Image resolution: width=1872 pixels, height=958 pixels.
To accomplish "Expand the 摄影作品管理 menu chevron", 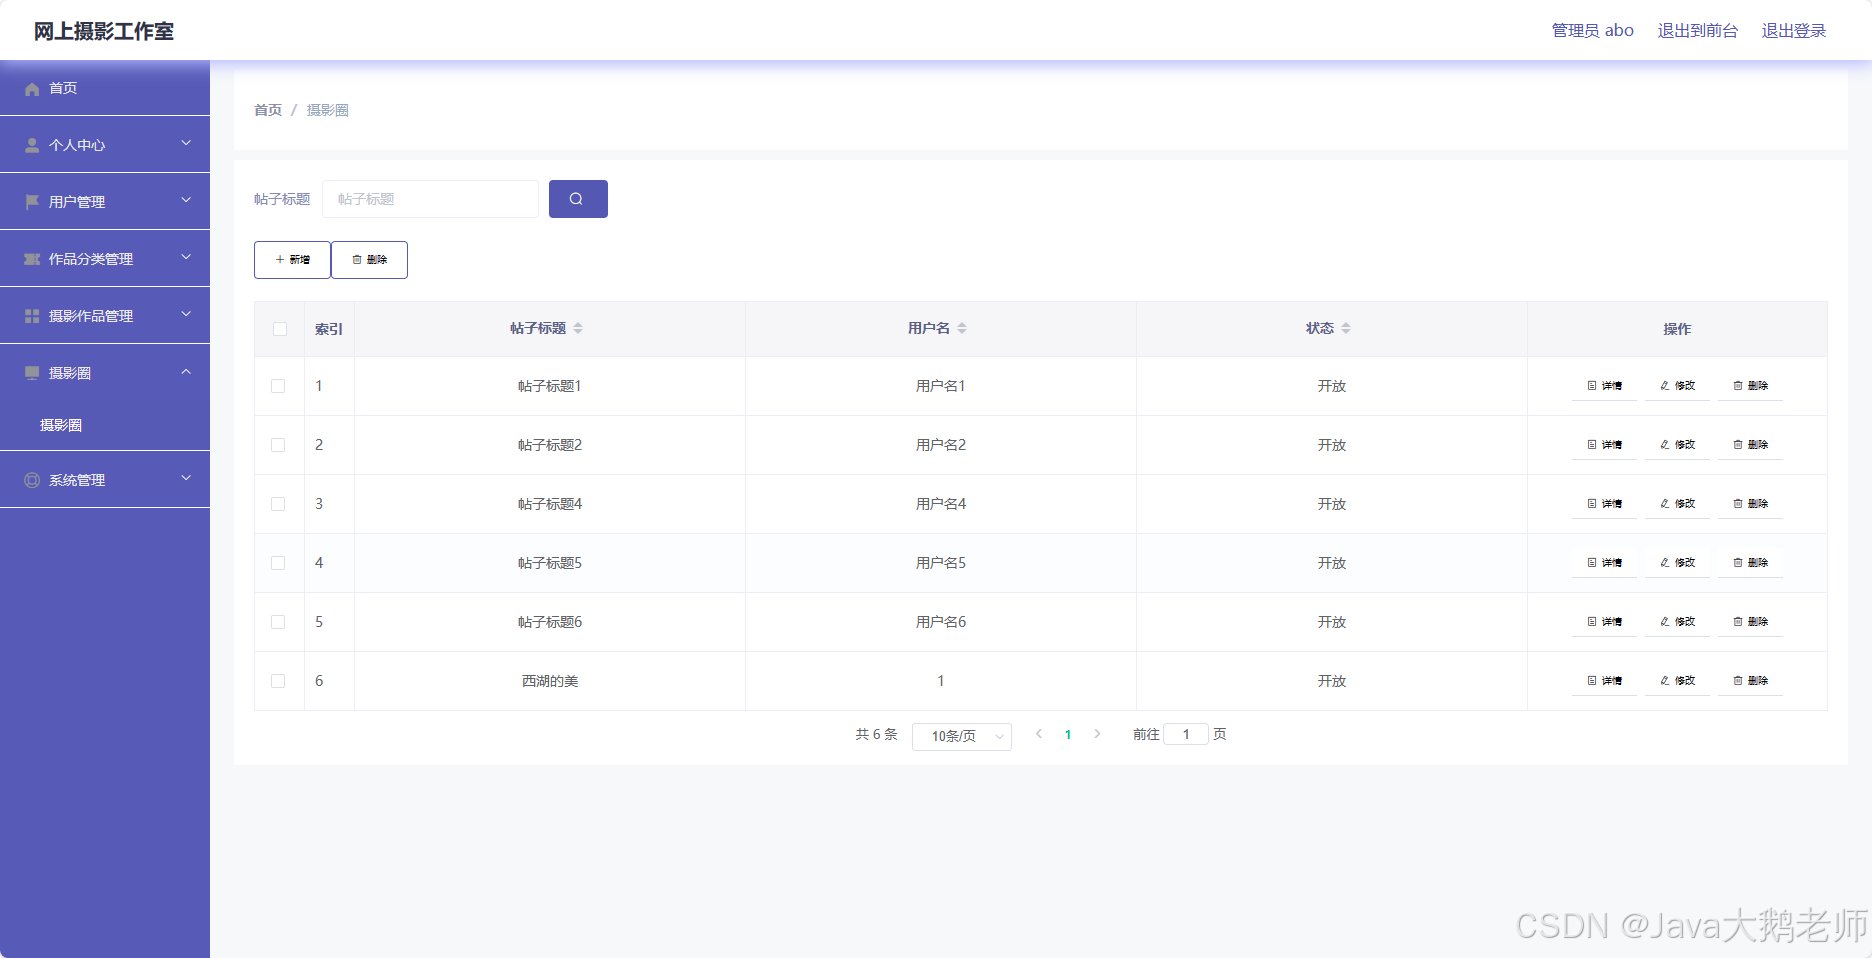I will coord(186,315).
